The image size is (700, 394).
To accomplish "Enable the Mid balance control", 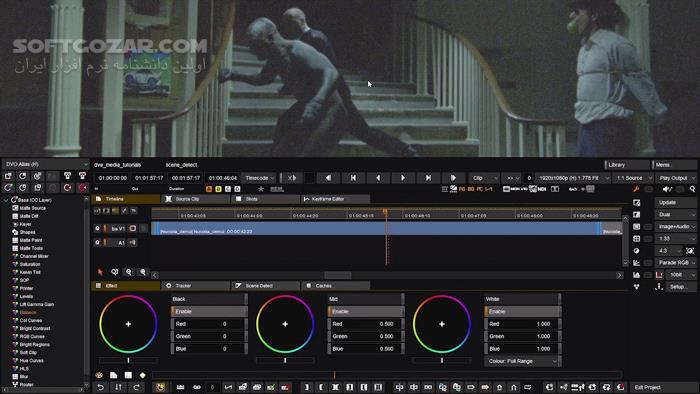I will pos(365,311).
